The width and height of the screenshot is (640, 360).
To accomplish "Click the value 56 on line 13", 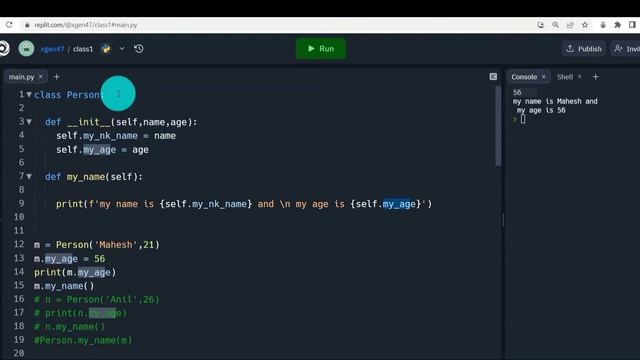I will 100,259.
